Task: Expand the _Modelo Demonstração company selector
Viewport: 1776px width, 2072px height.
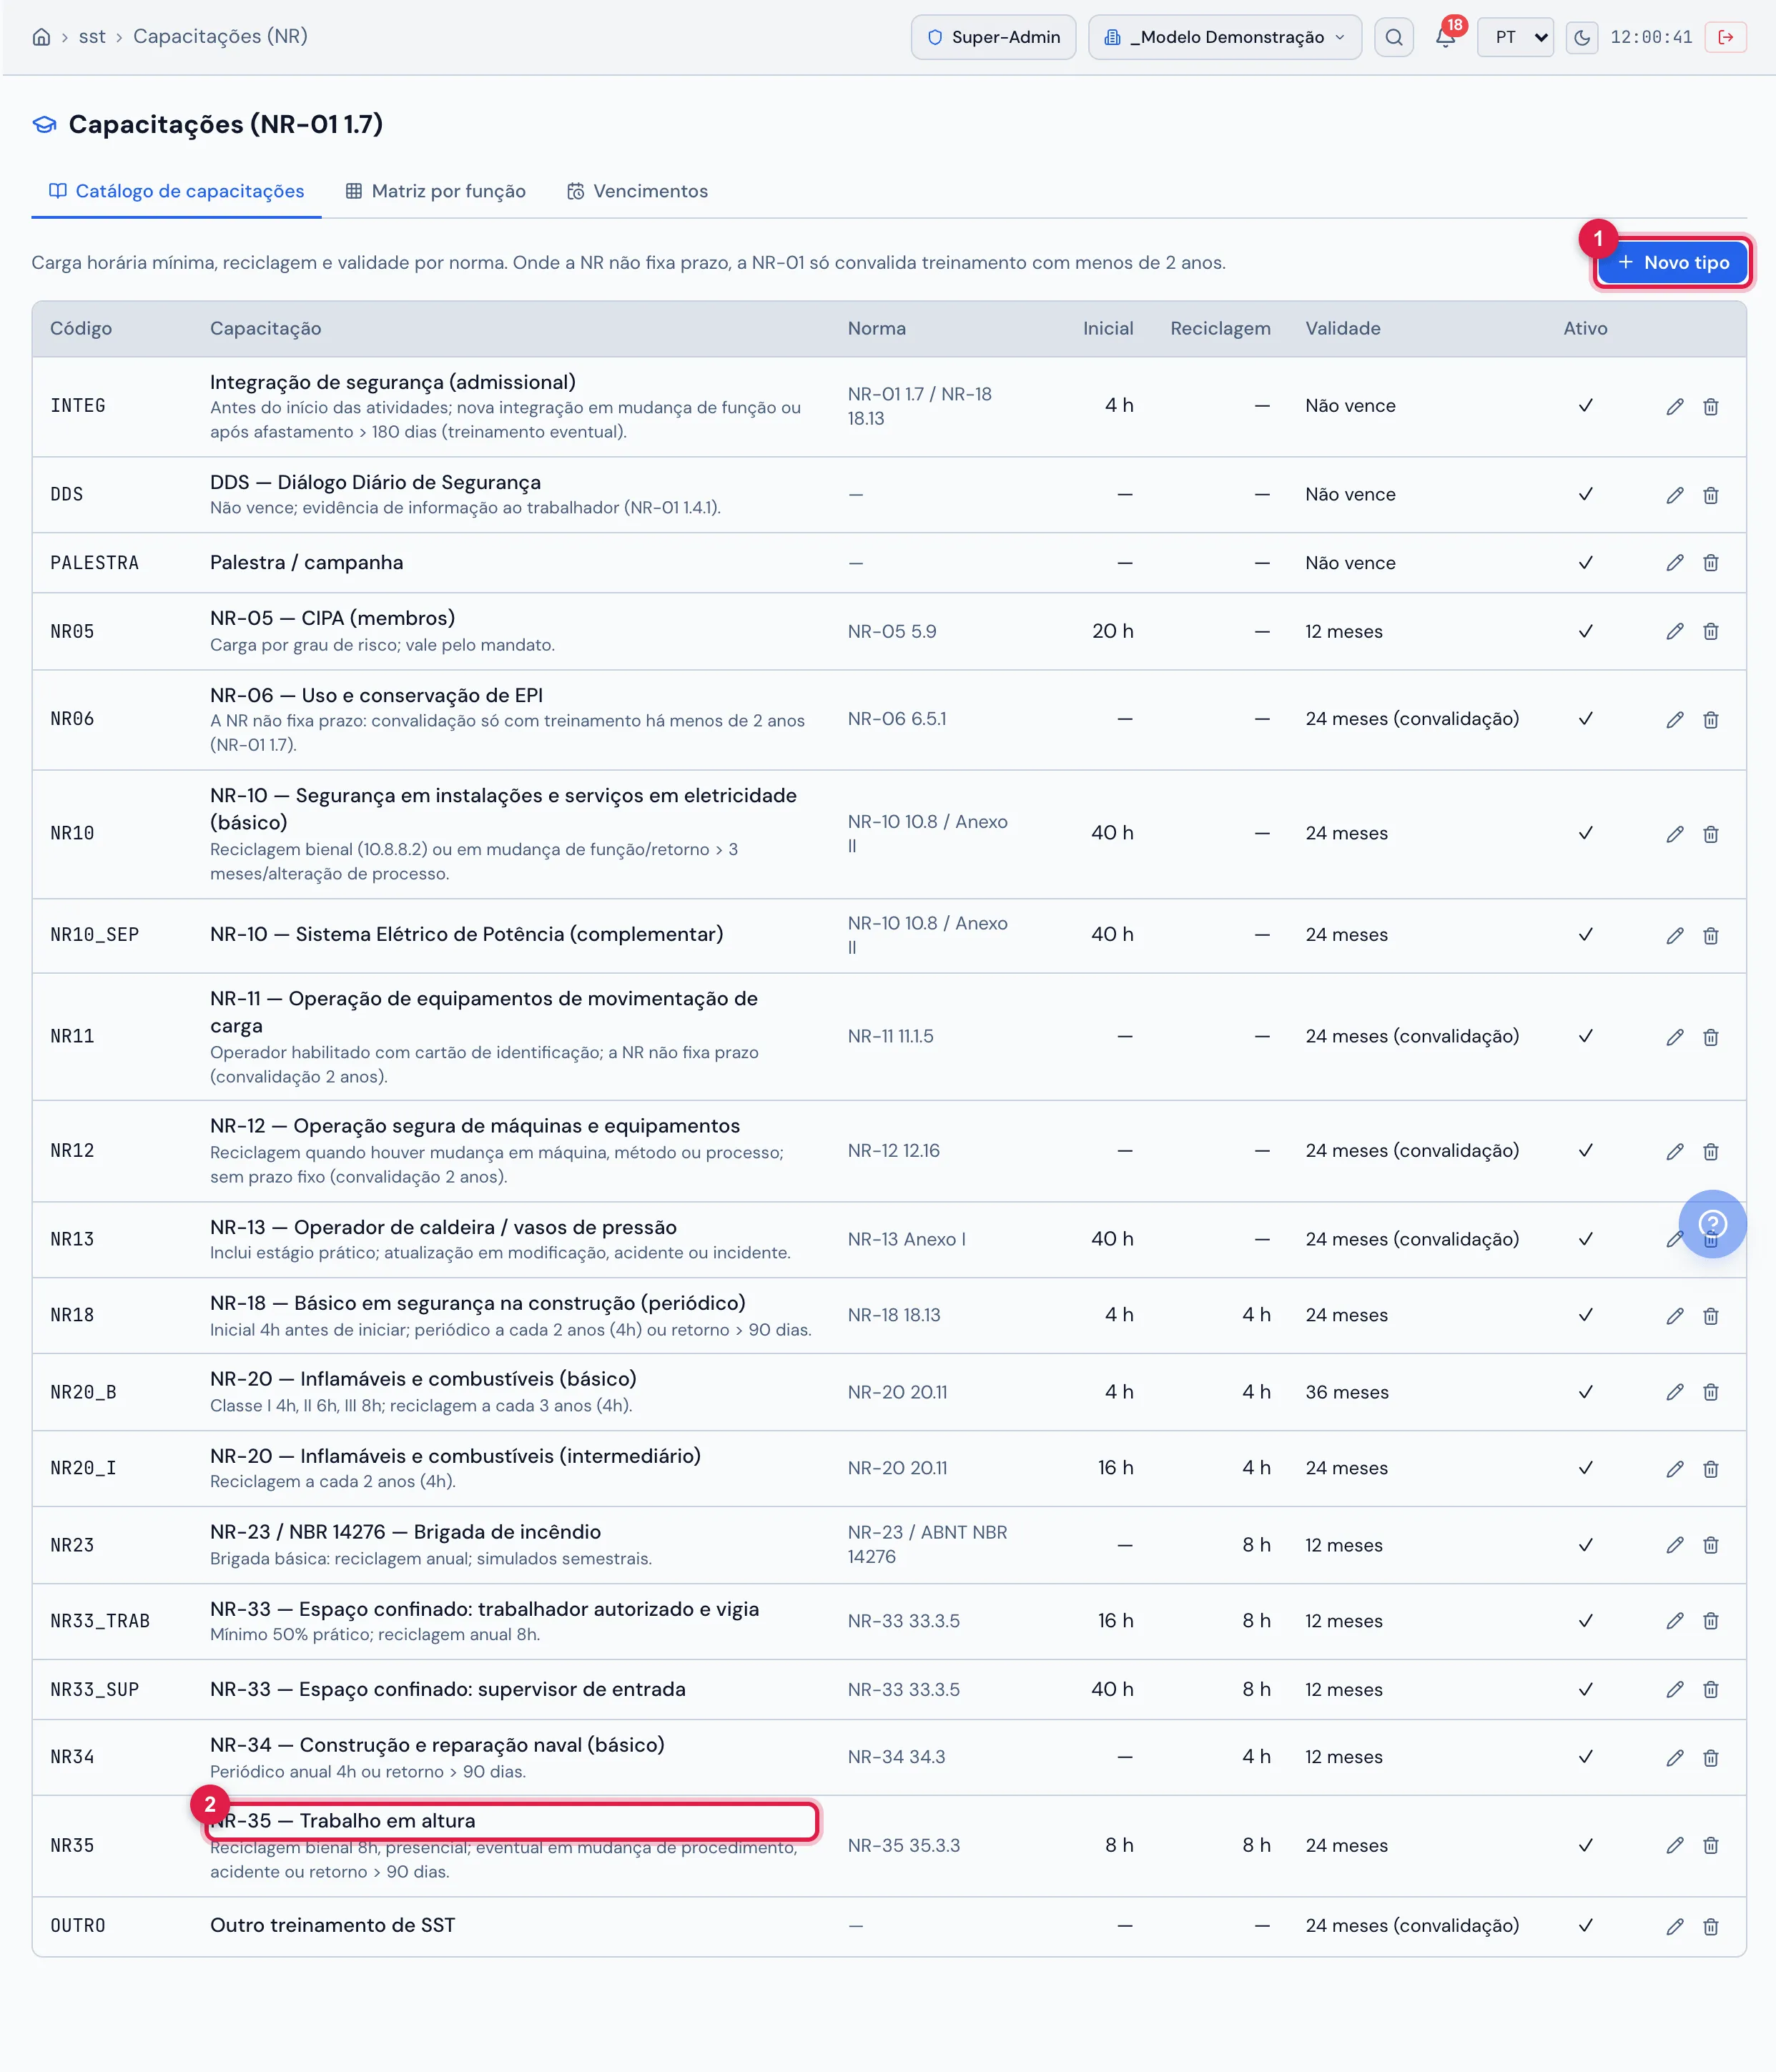Action: click(x=1224, y=37)
